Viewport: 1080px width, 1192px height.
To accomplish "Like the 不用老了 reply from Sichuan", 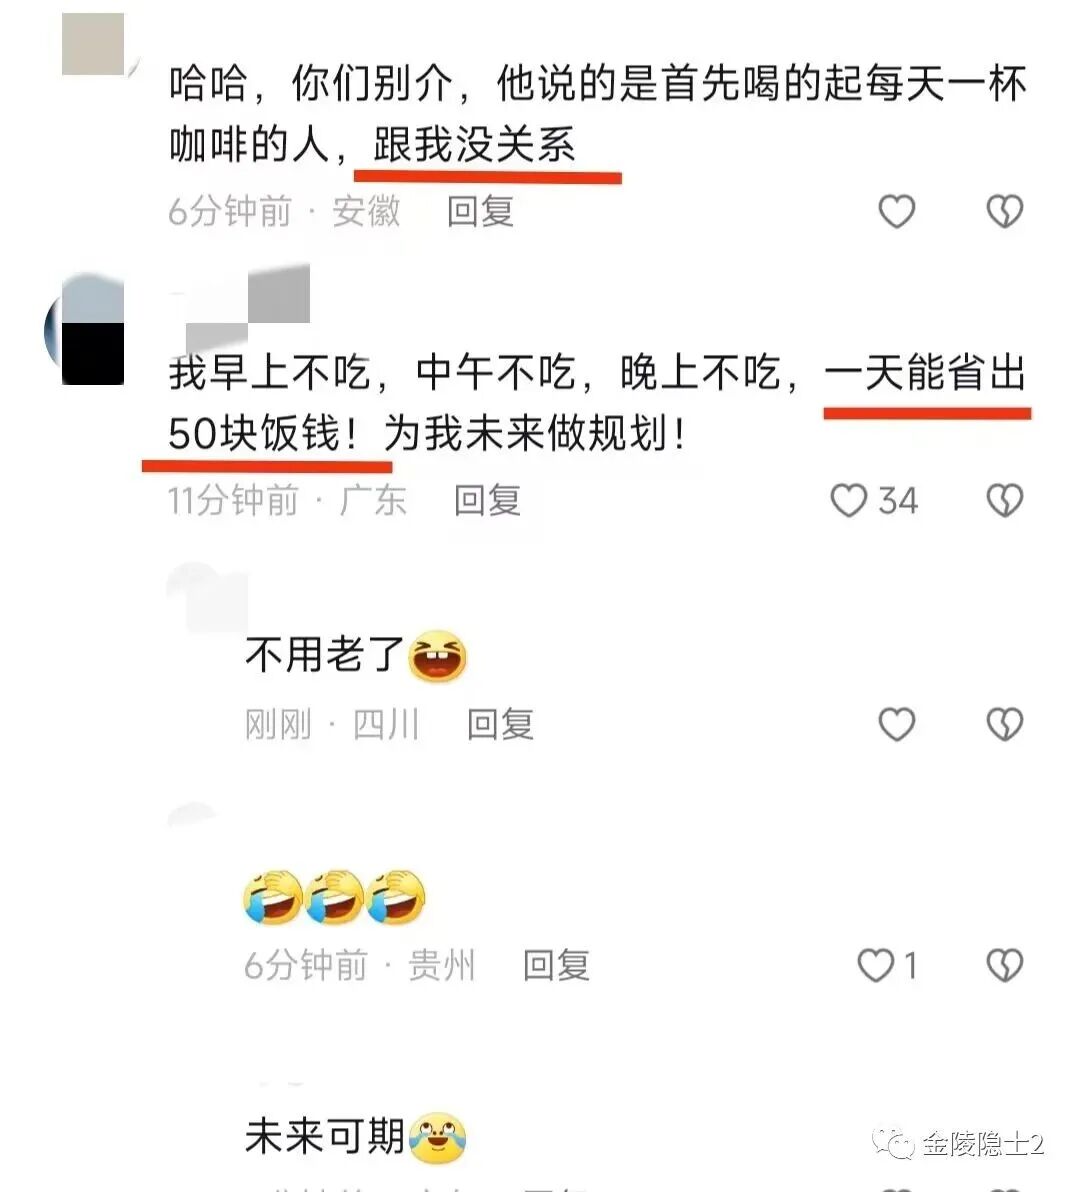I will click(x=896, y=724).
